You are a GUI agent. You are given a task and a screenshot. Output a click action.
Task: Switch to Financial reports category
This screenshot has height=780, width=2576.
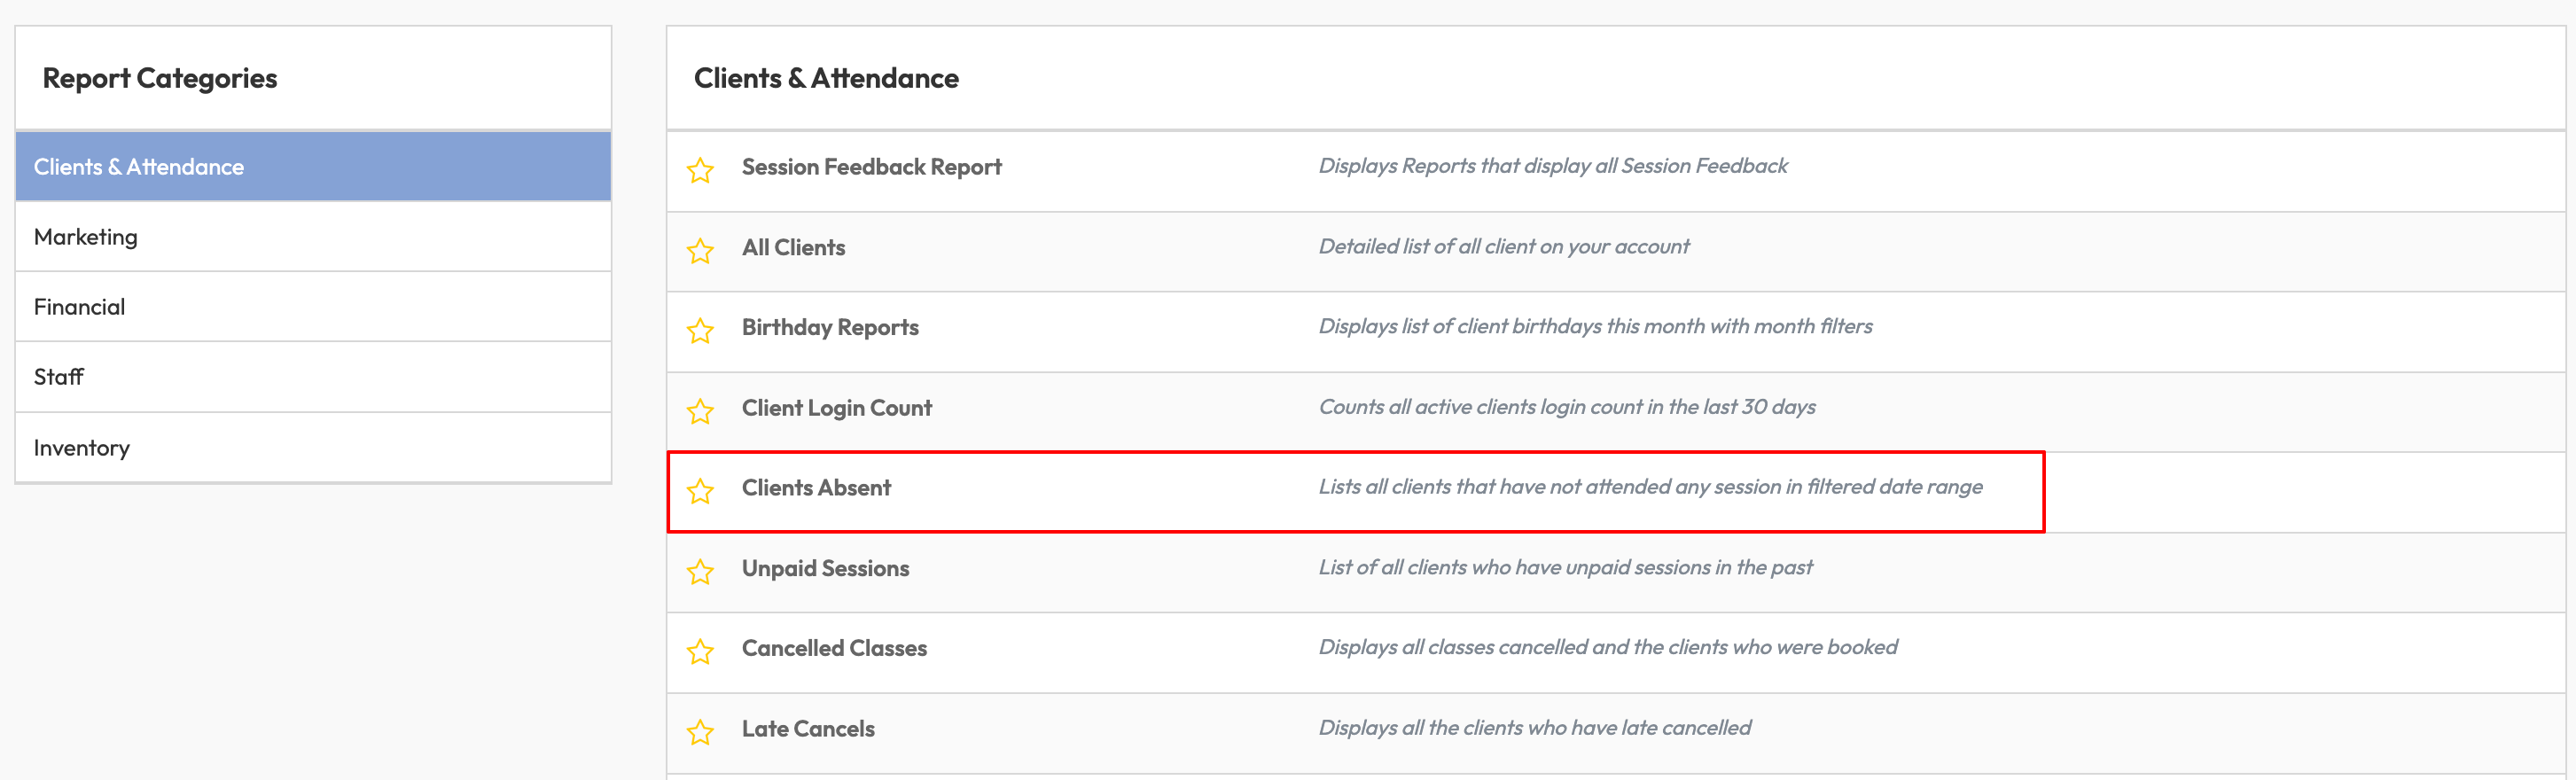(x=313, y=307)
